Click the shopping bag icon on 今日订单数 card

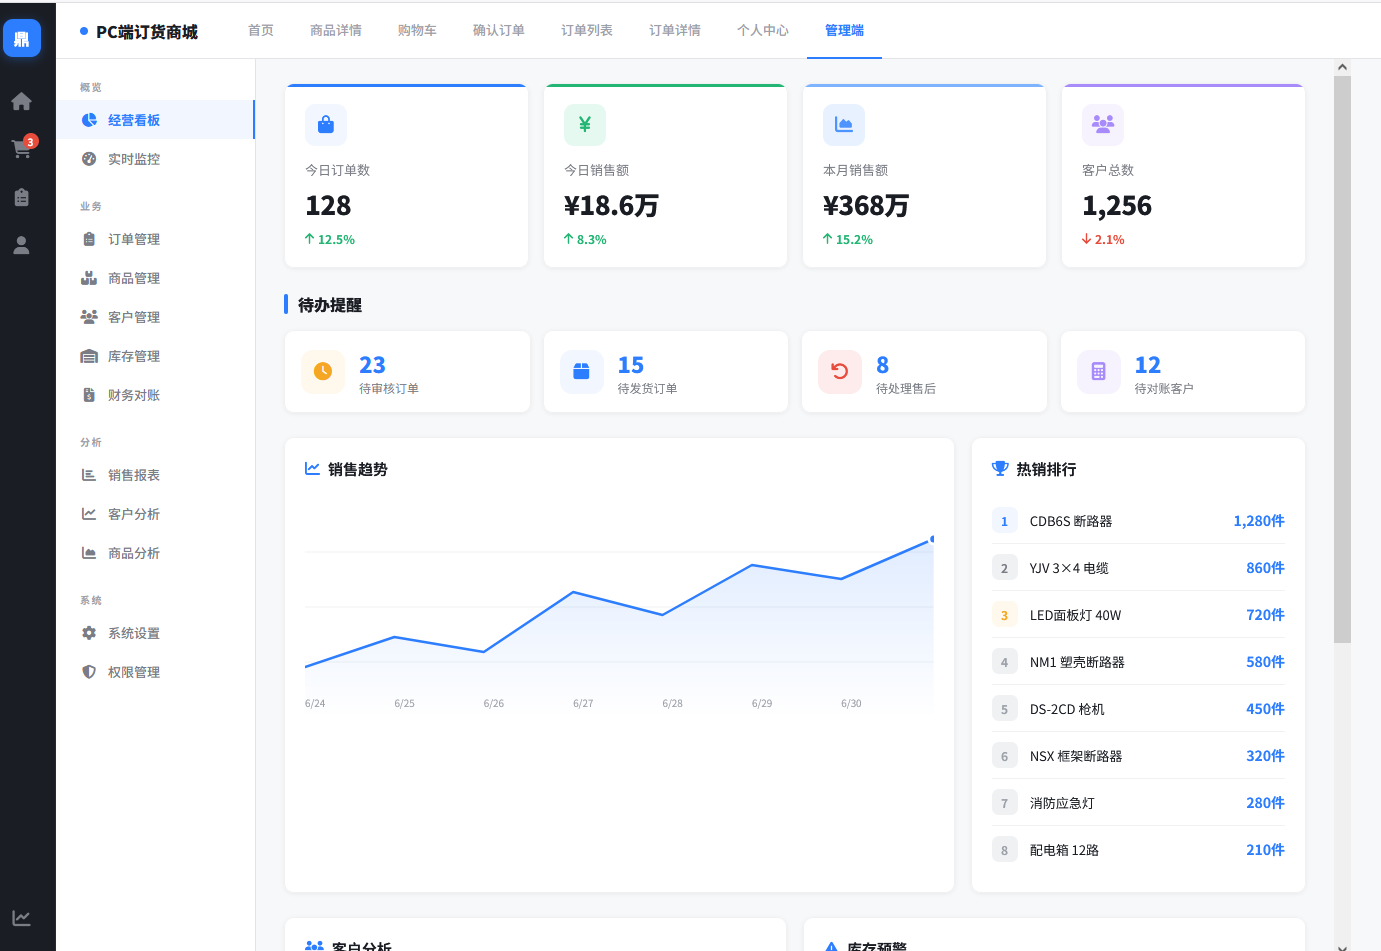(x=326, y=125)
